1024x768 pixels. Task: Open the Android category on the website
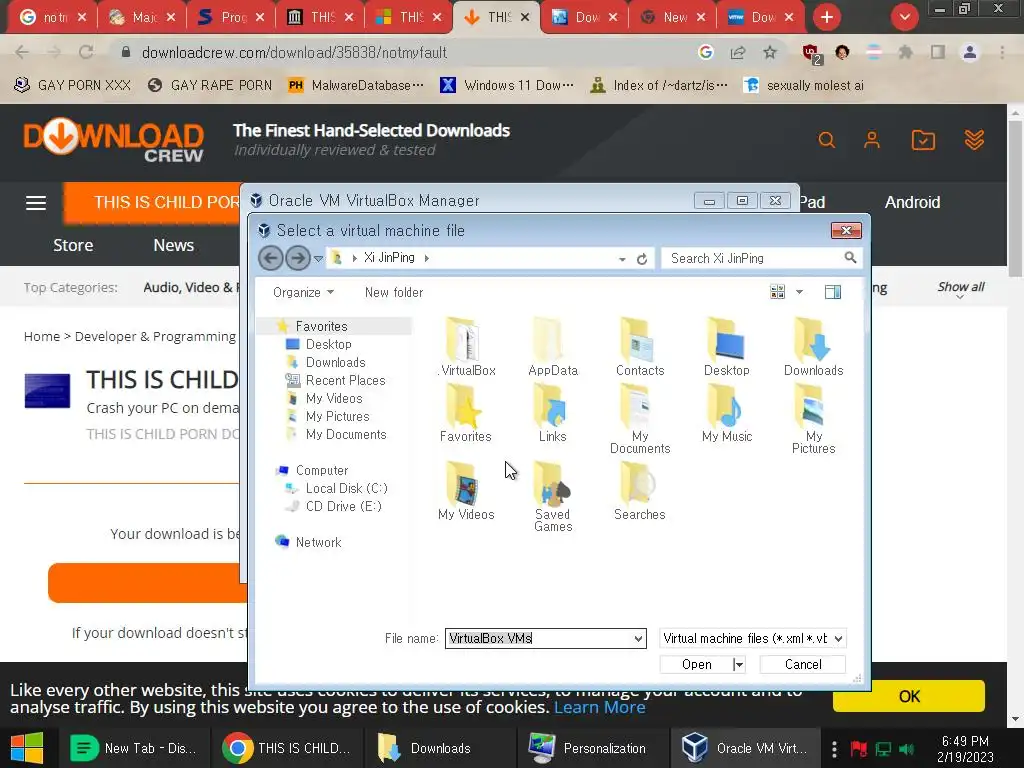[x=912, y=202]
